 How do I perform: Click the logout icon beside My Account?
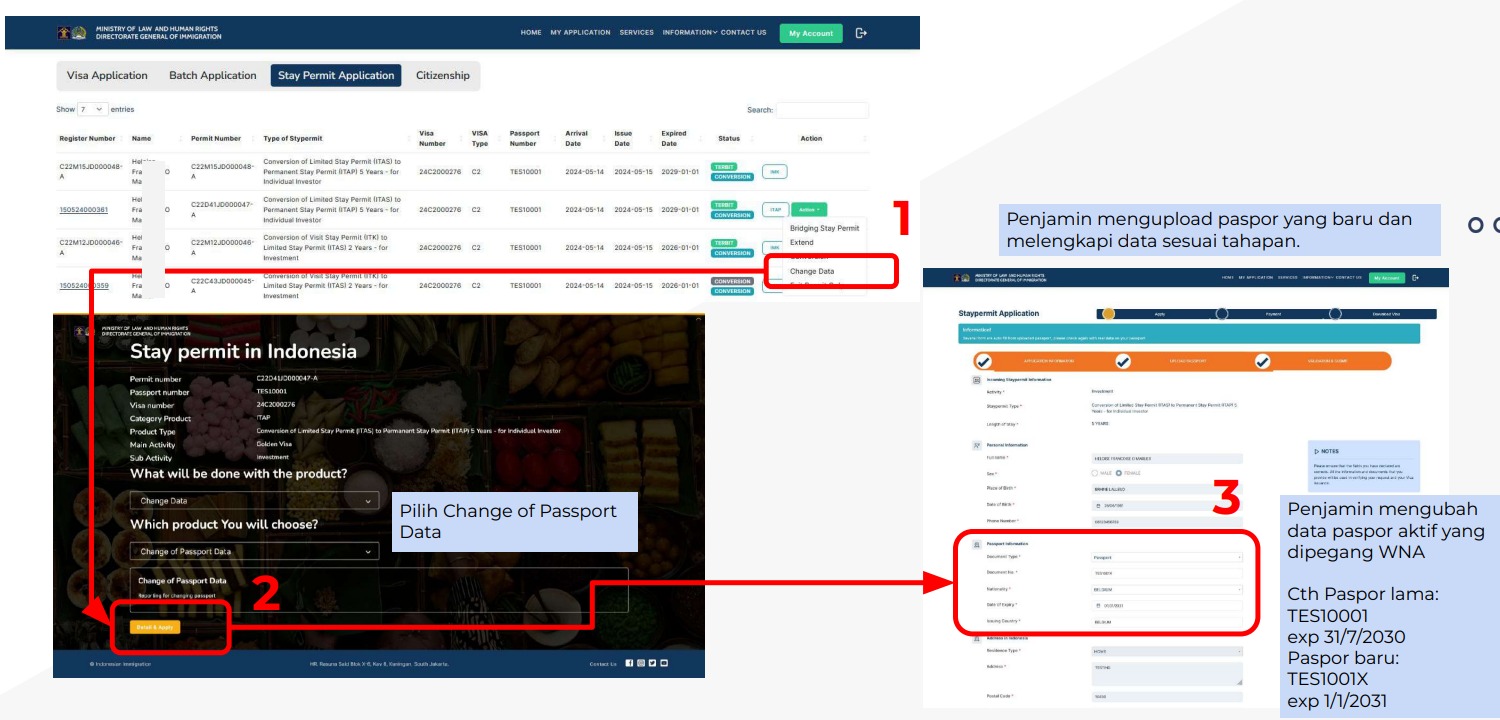tap(861, 33)
